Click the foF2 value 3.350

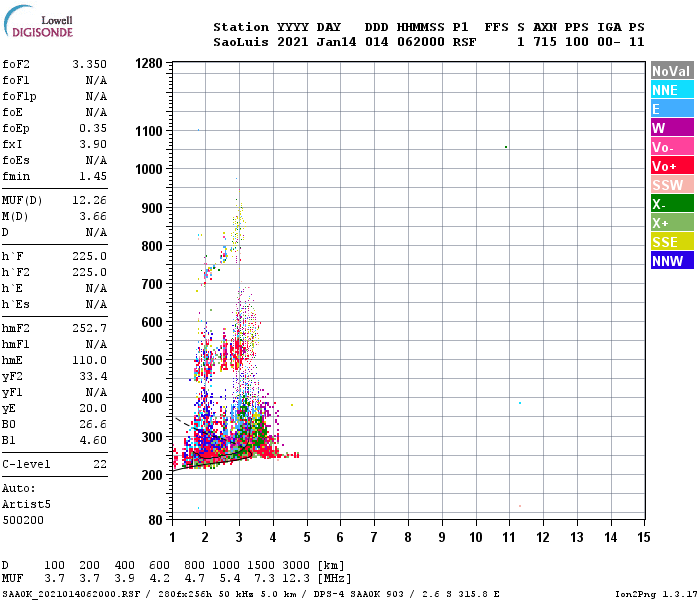coord(89,64)
